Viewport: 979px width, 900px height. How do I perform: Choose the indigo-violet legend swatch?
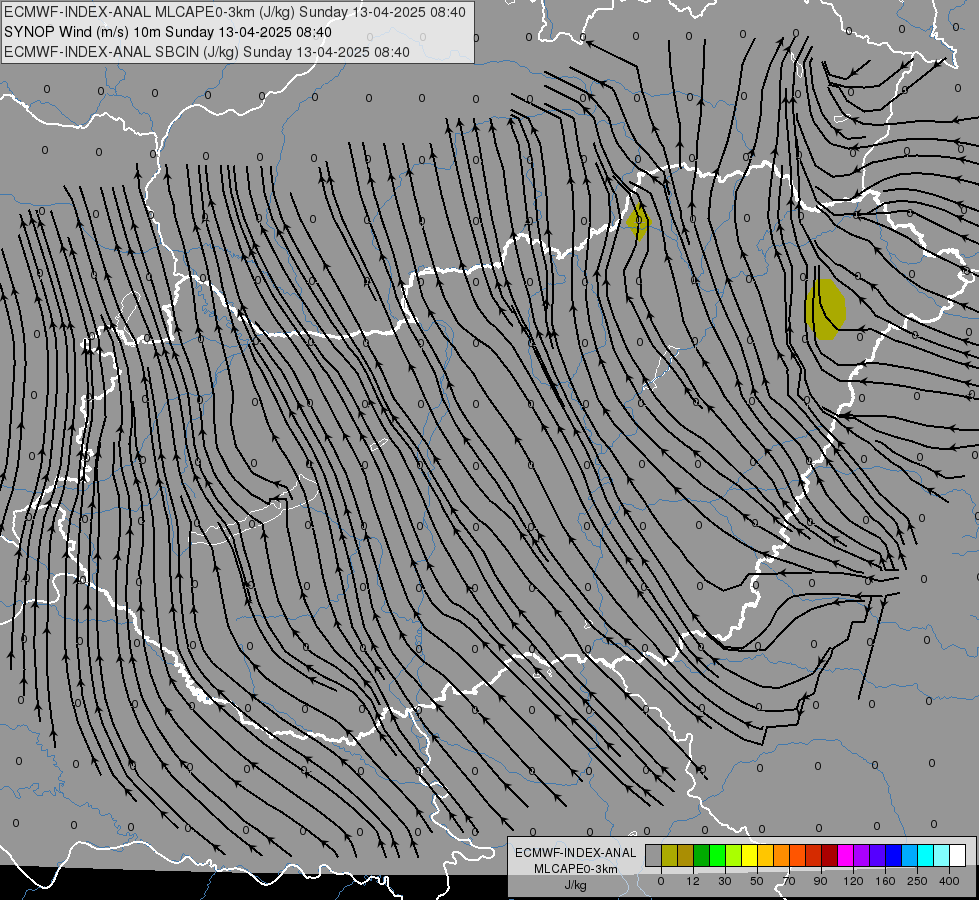[878, 855]
